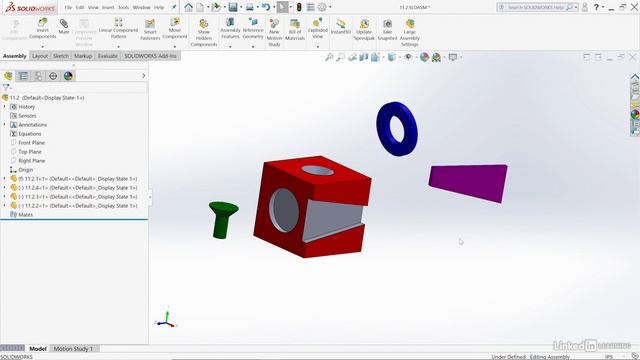Click the user login icon
The width and height of the screenshot is (640, 360).
[x=585, y=7]
